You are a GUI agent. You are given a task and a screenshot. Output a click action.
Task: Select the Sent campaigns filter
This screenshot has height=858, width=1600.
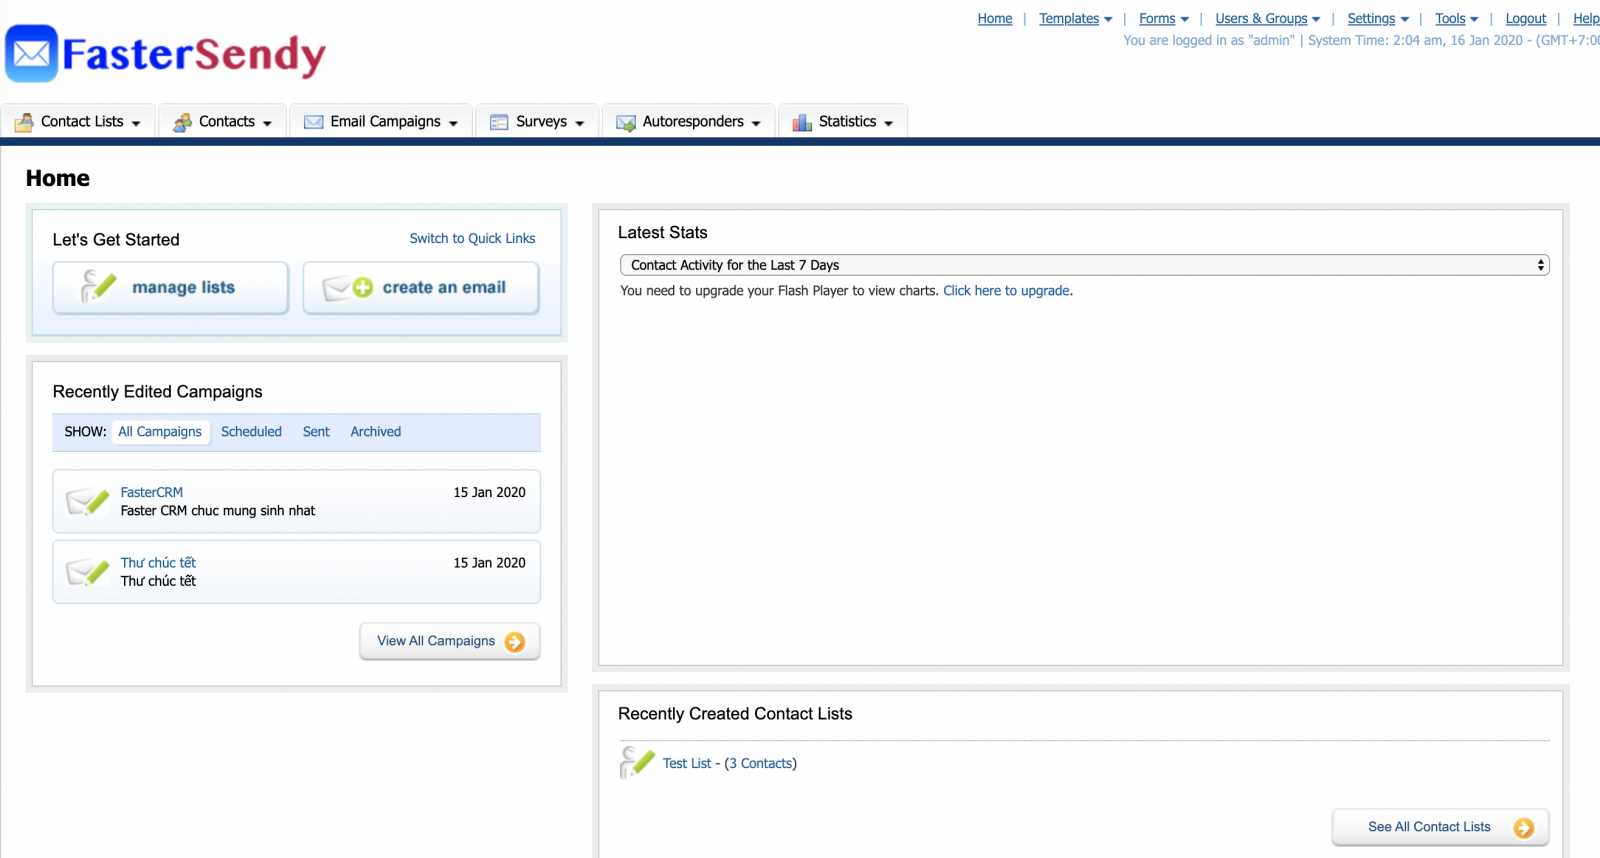[316, 432]
